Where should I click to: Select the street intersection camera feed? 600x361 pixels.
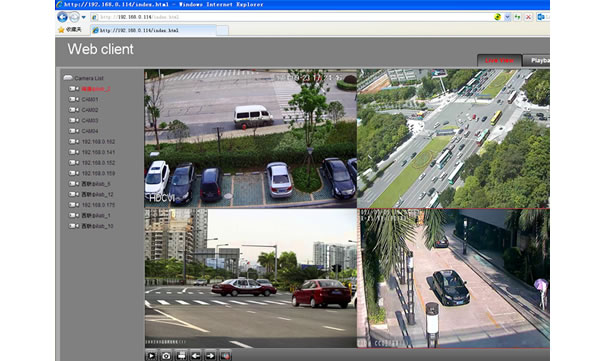point(250,278)
